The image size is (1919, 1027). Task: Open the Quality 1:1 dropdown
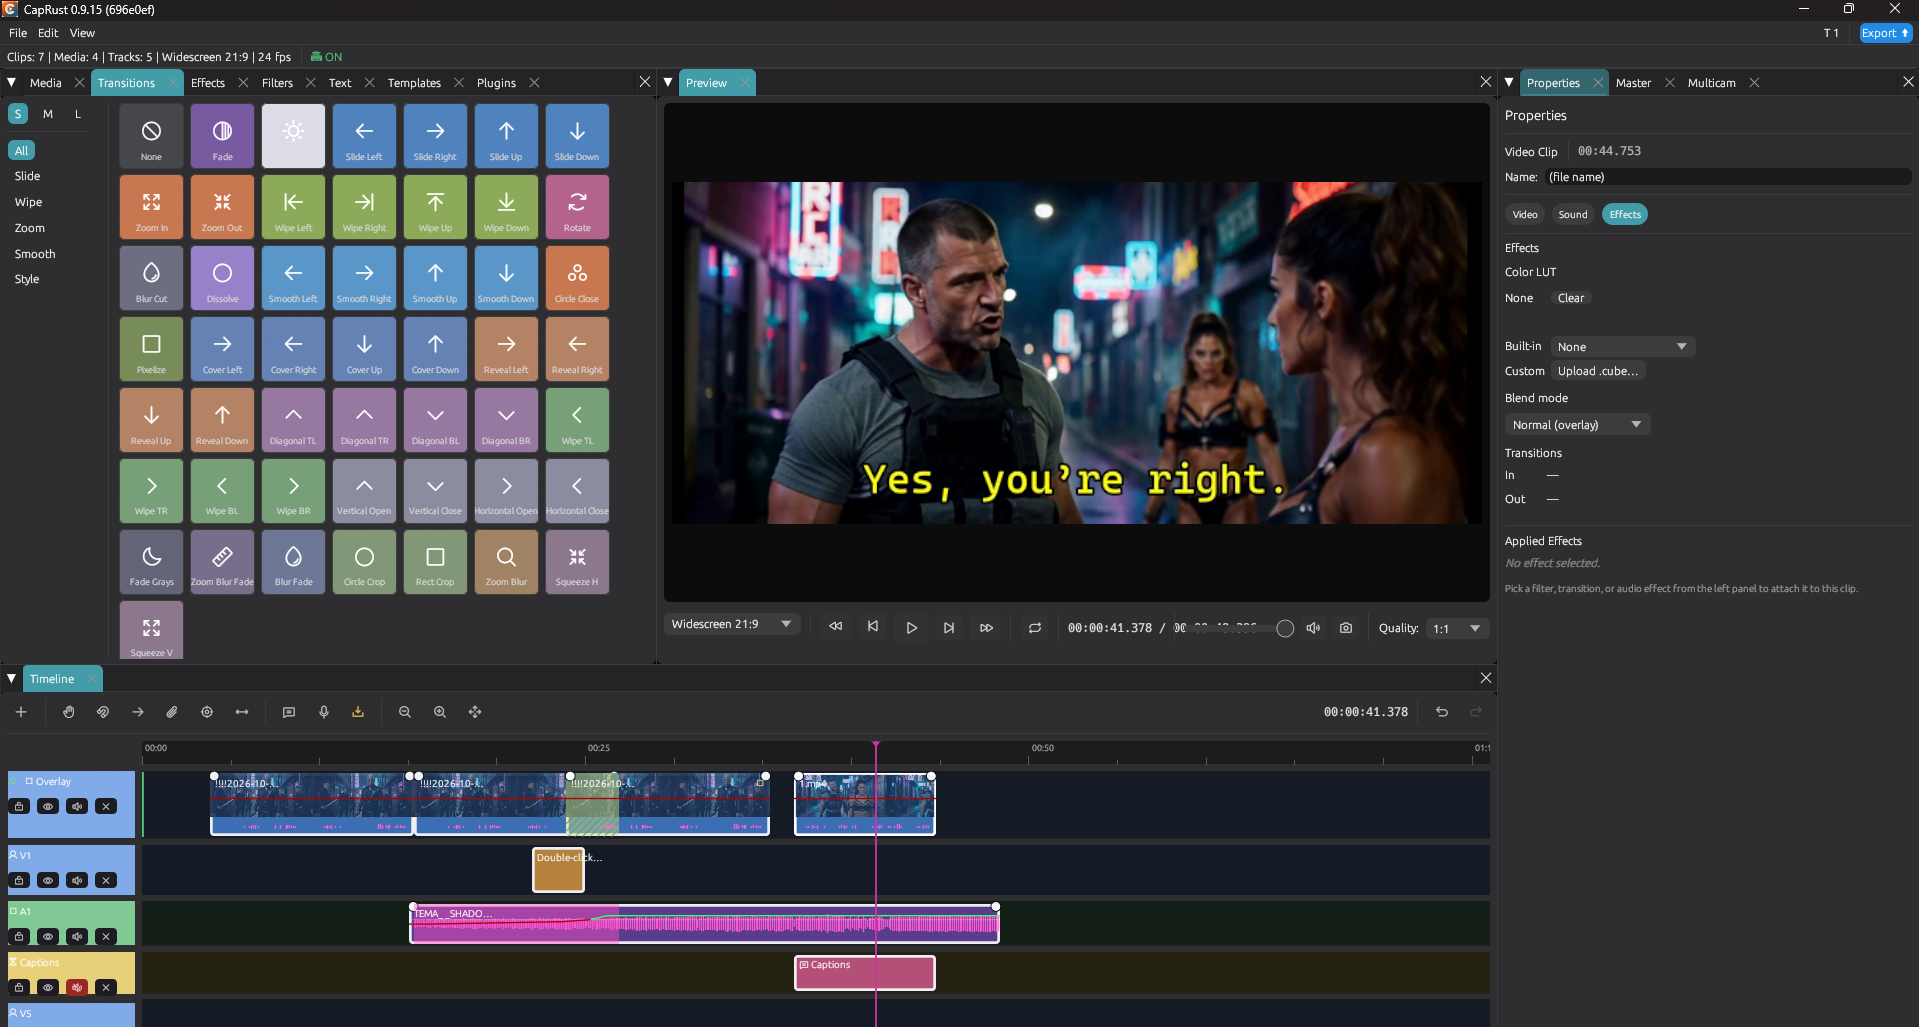(x=1457, y=628)
